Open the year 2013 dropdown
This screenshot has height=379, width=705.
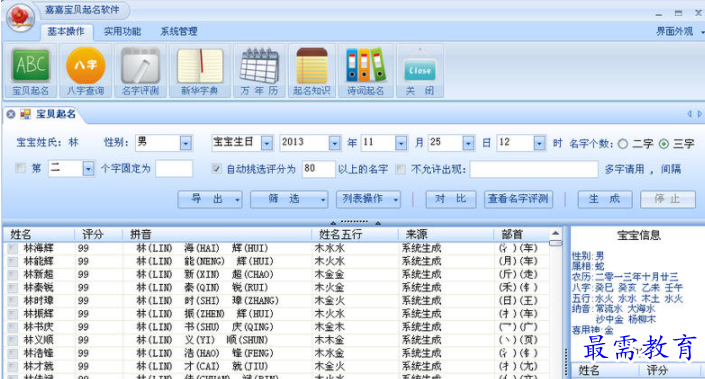click(x=335, y=143)
